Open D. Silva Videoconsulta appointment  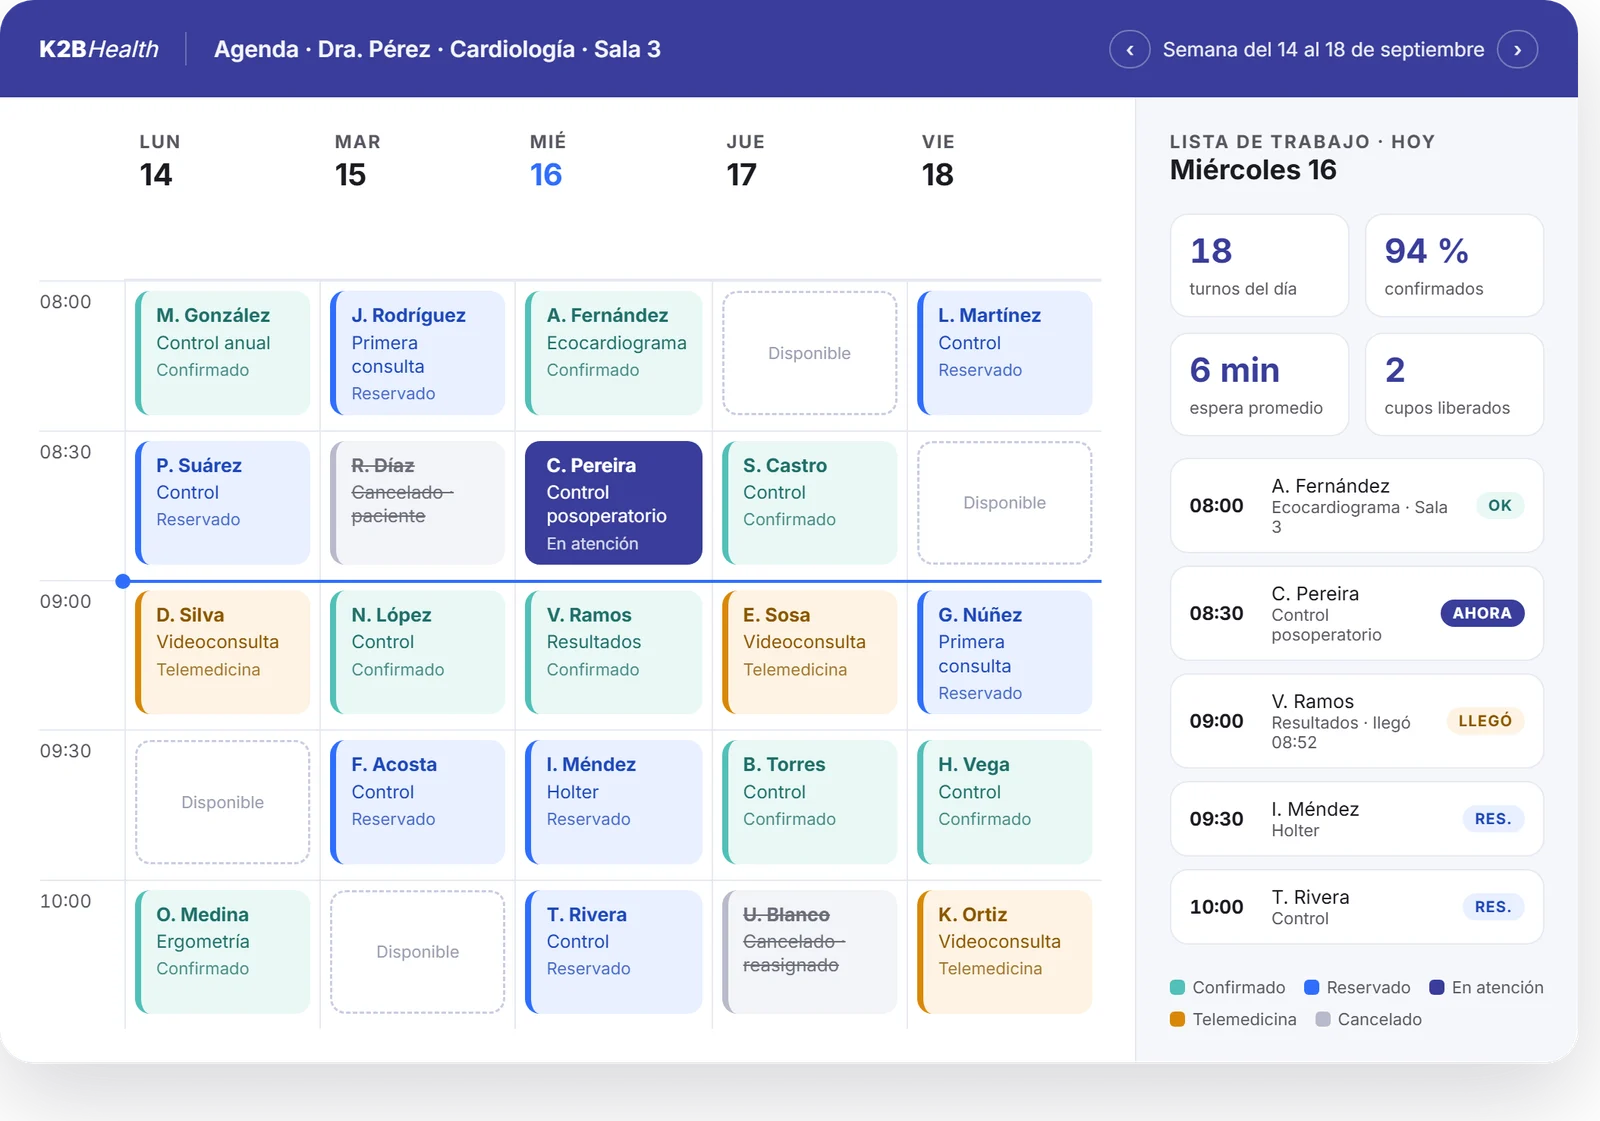[x=222, y=652]
